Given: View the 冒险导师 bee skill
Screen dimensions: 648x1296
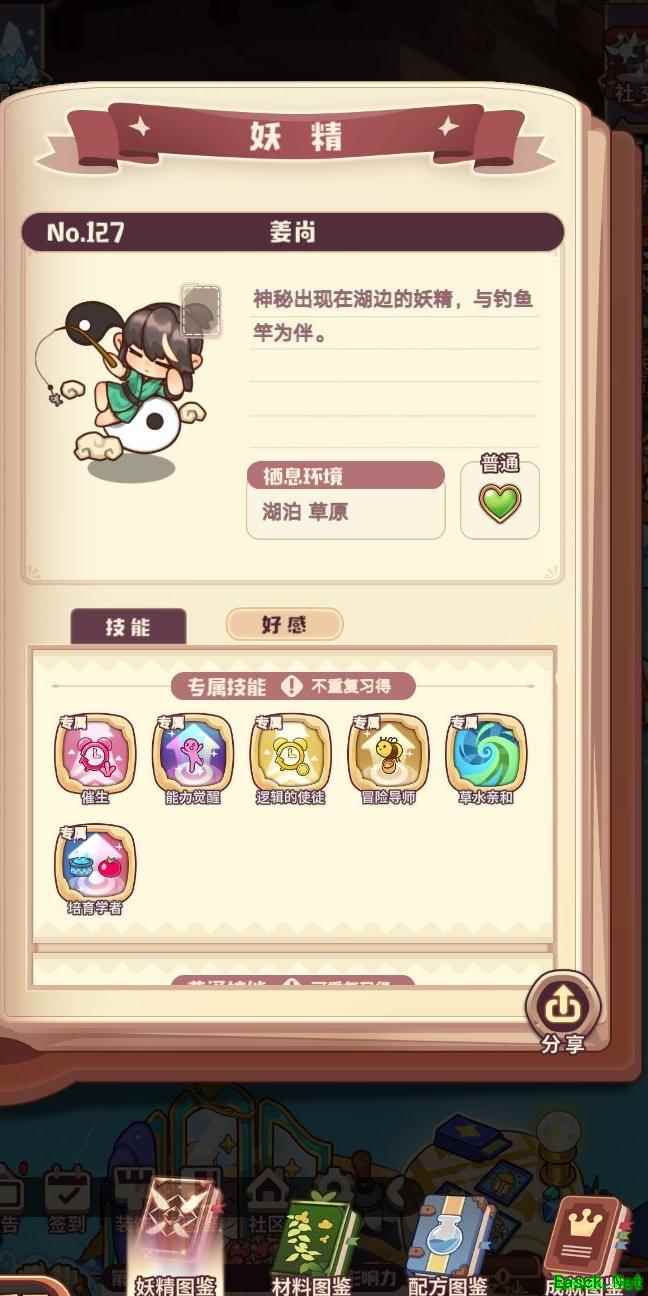Looking at the screenshot, I should tap(388, 752).
